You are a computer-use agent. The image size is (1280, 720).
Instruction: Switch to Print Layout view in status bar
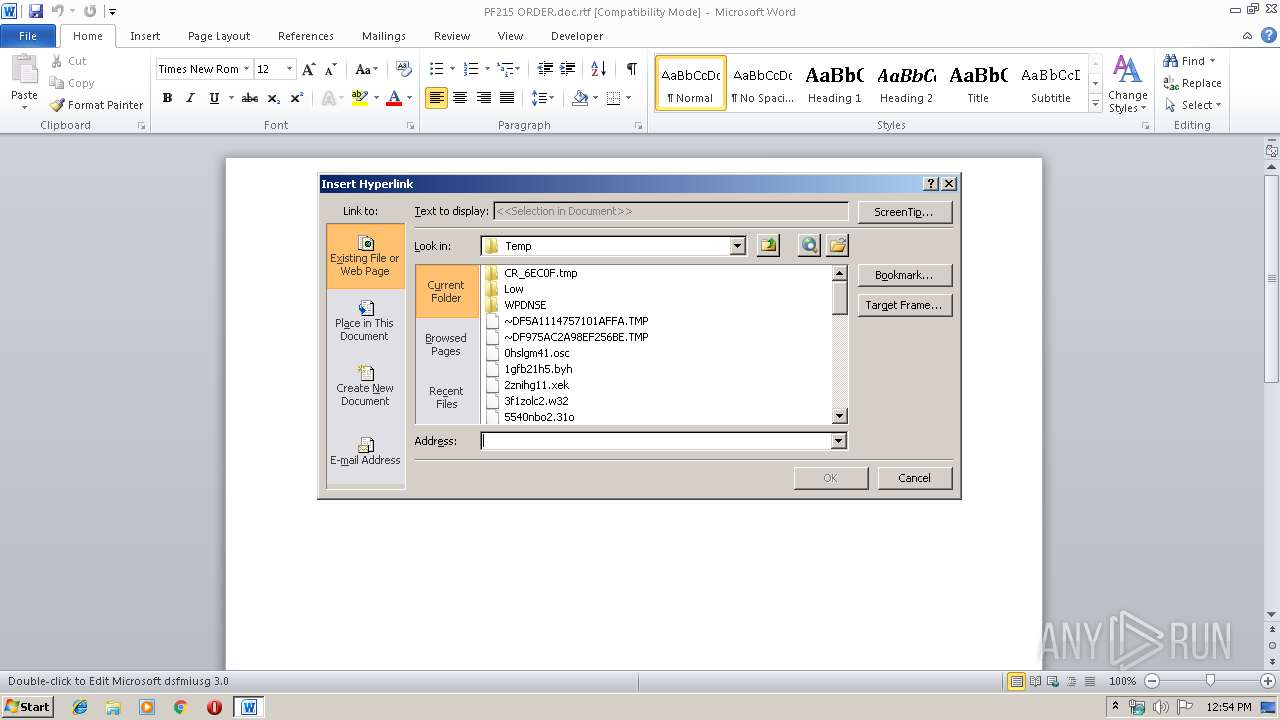coord(1016,681)
